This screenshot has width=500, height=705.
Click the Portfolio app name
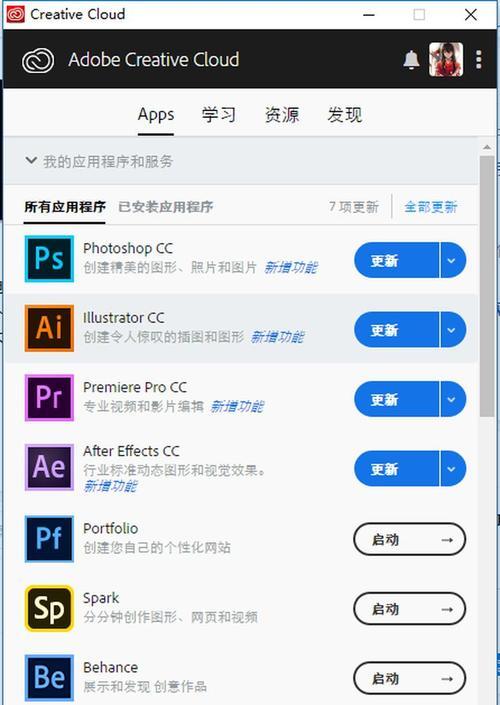tap(110, 528)
